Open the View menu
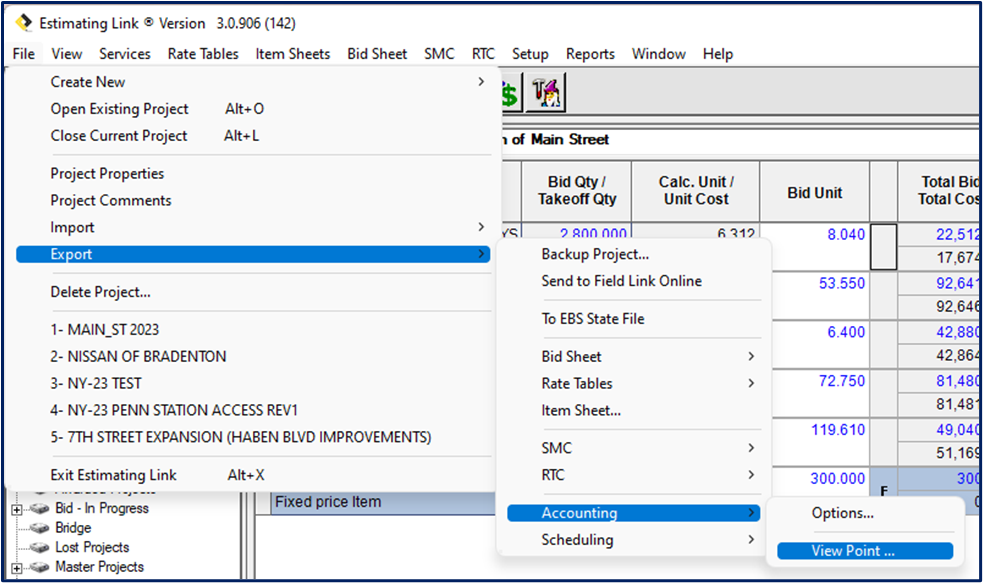 [x=66, y=54]
